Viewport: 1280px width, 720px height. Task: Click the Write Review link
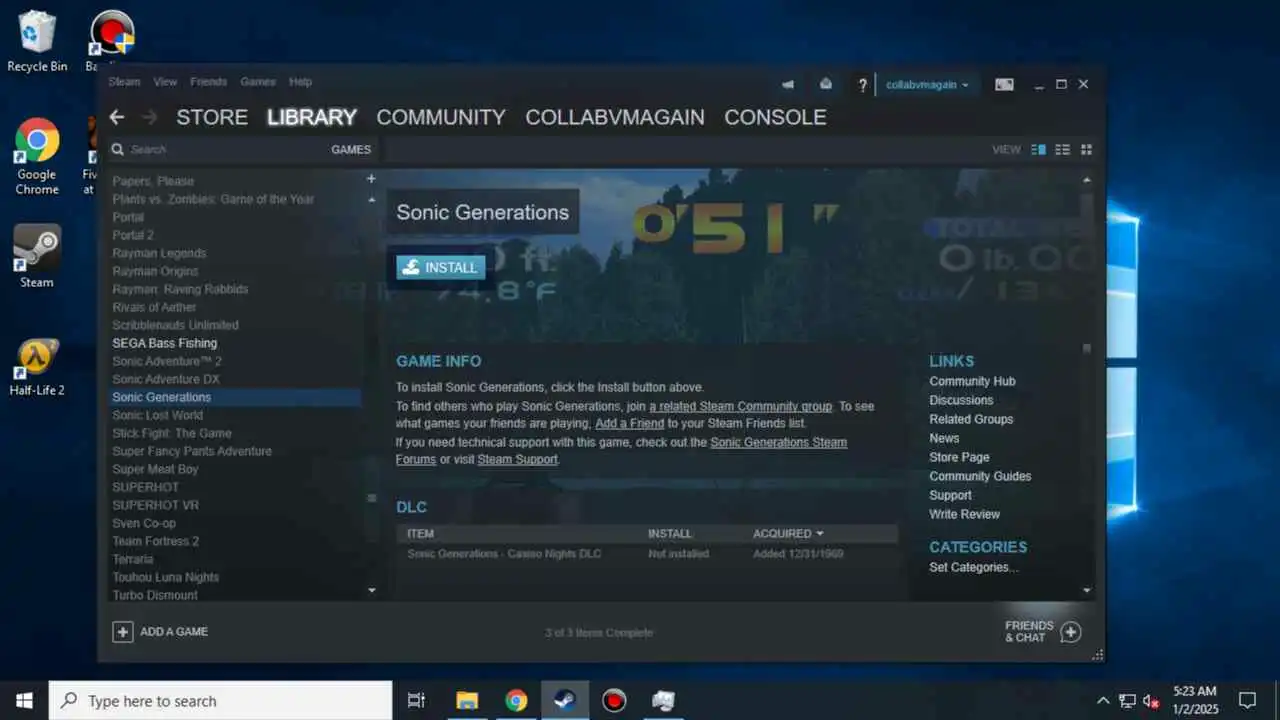coord(964,514)
